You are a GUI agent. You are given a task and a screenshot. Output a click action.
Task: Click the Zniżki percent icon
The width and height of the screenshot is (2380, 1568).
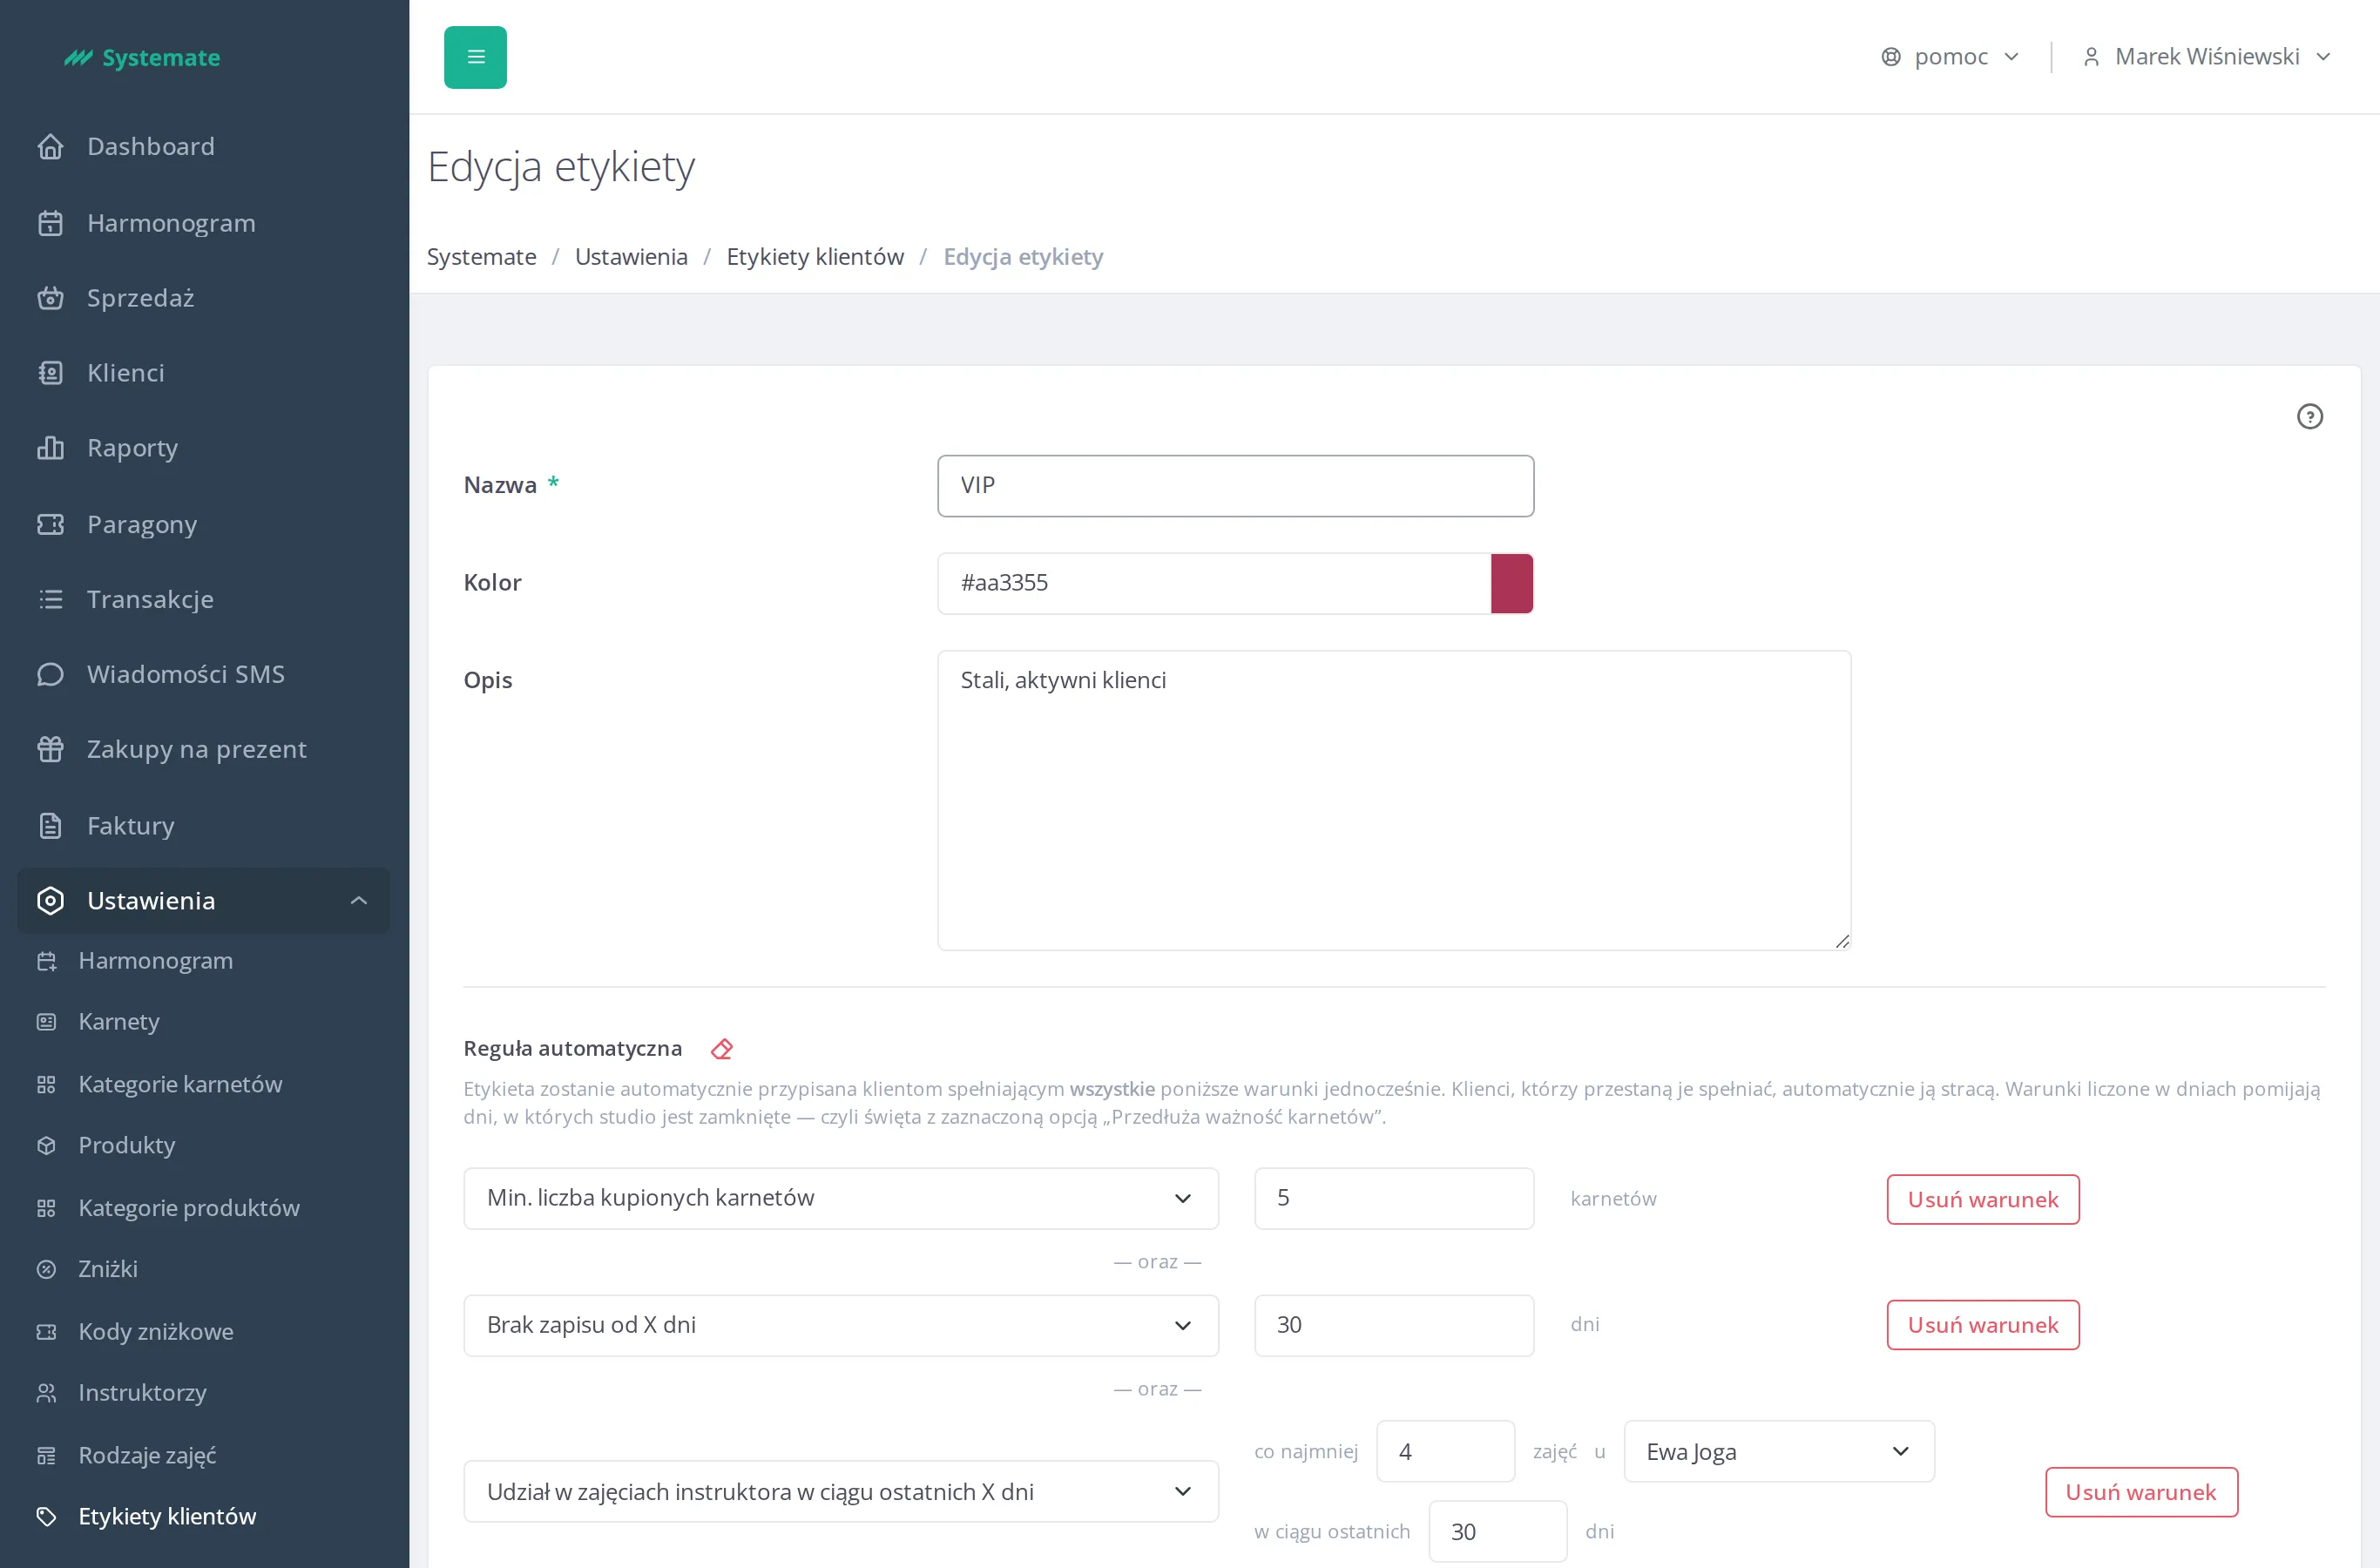pos(46,1270)
